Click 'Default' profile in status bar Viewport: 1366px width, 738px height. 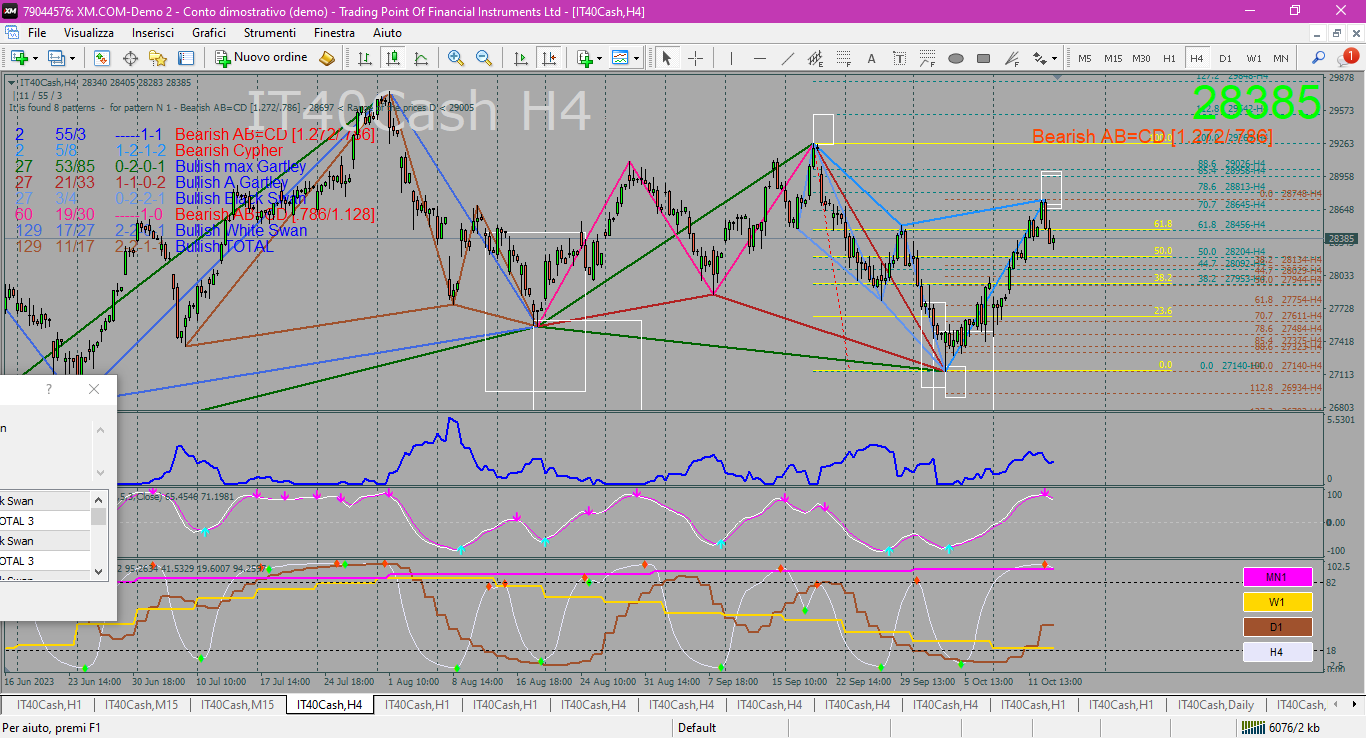click(697, 728)
